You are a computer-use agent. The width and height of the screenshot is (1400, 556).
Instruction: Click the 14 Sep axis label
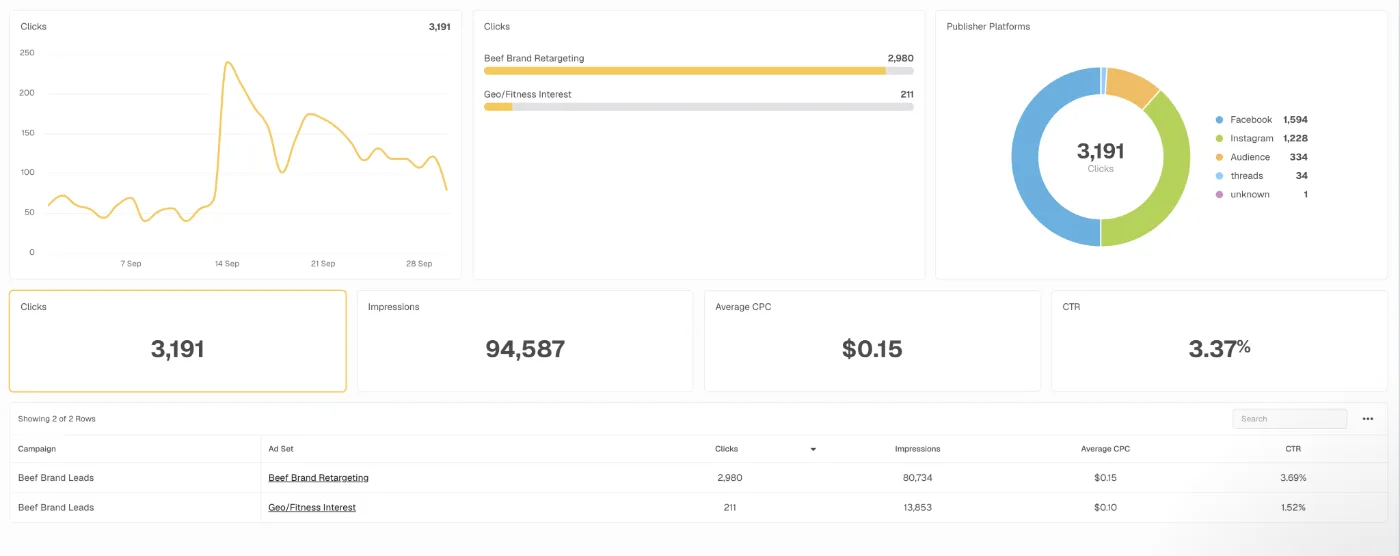point(226,264)
